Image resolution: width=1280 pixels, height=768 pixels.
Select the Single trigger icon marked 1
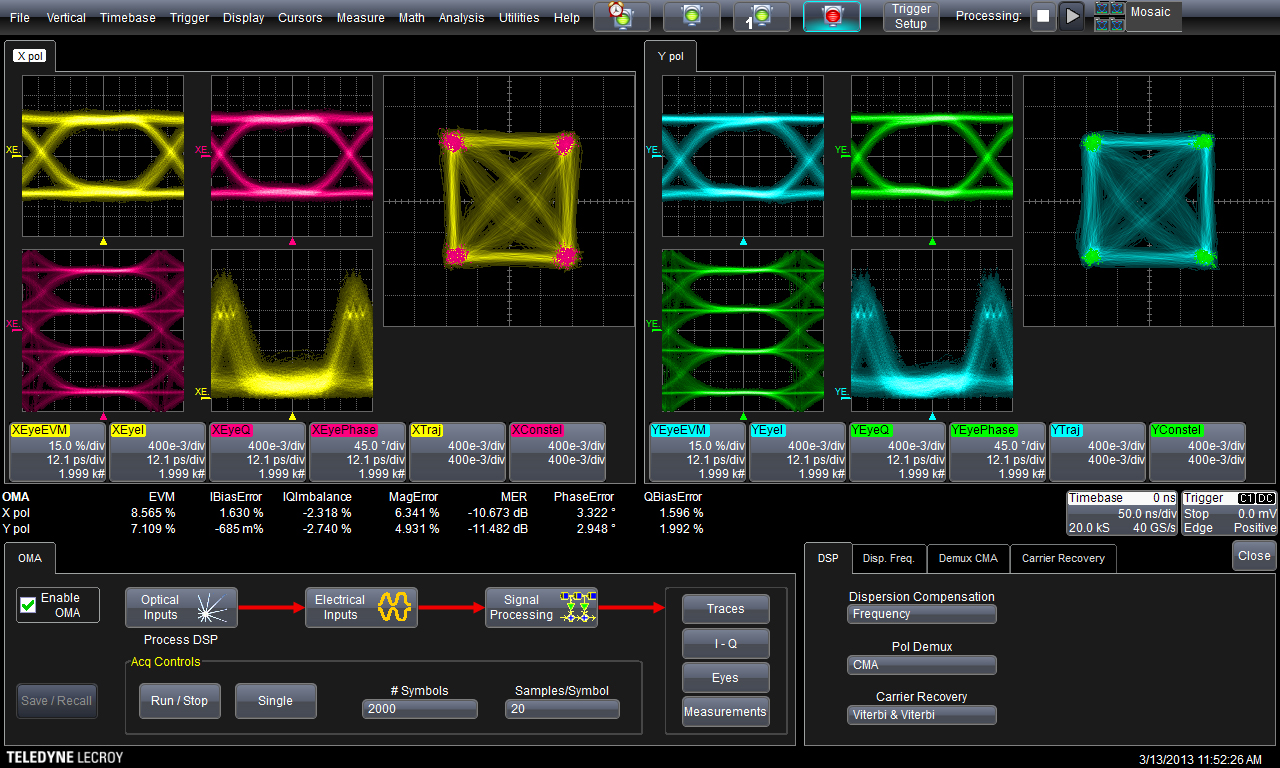(761, 16)
